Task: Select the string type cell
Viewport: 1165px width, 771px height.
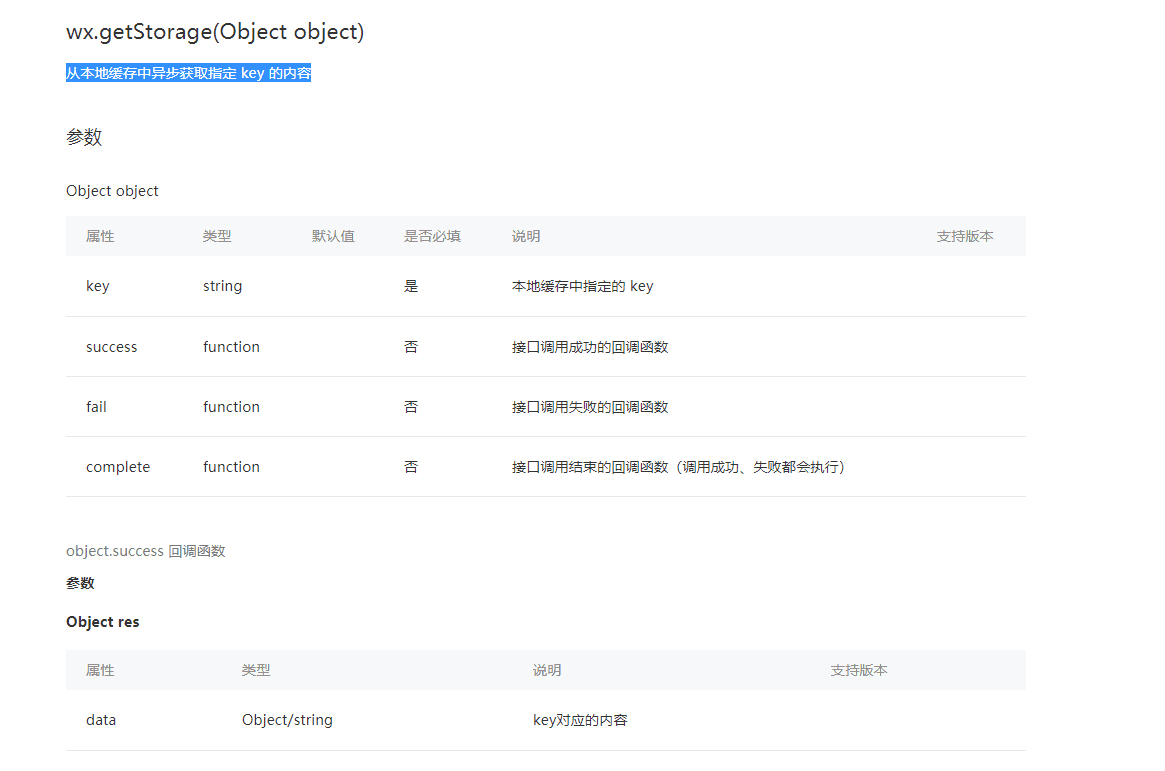Action: pyautogui.click(x=222, y=286)
